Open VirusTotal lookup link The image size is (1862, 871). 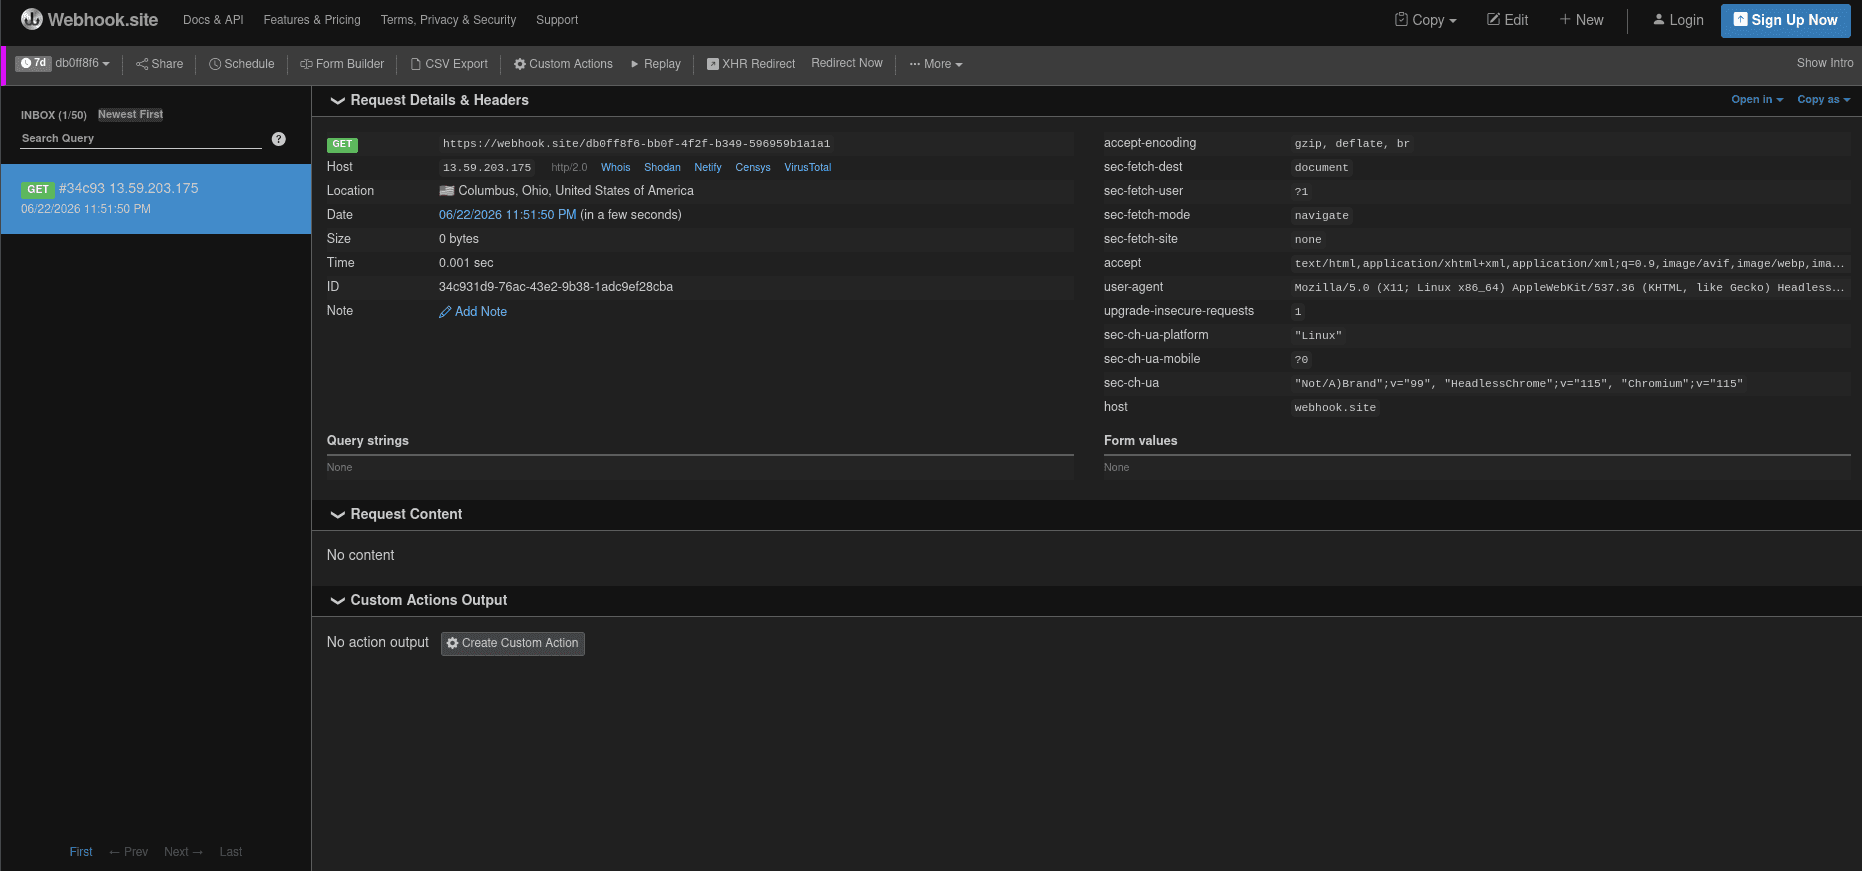point(808,168)
